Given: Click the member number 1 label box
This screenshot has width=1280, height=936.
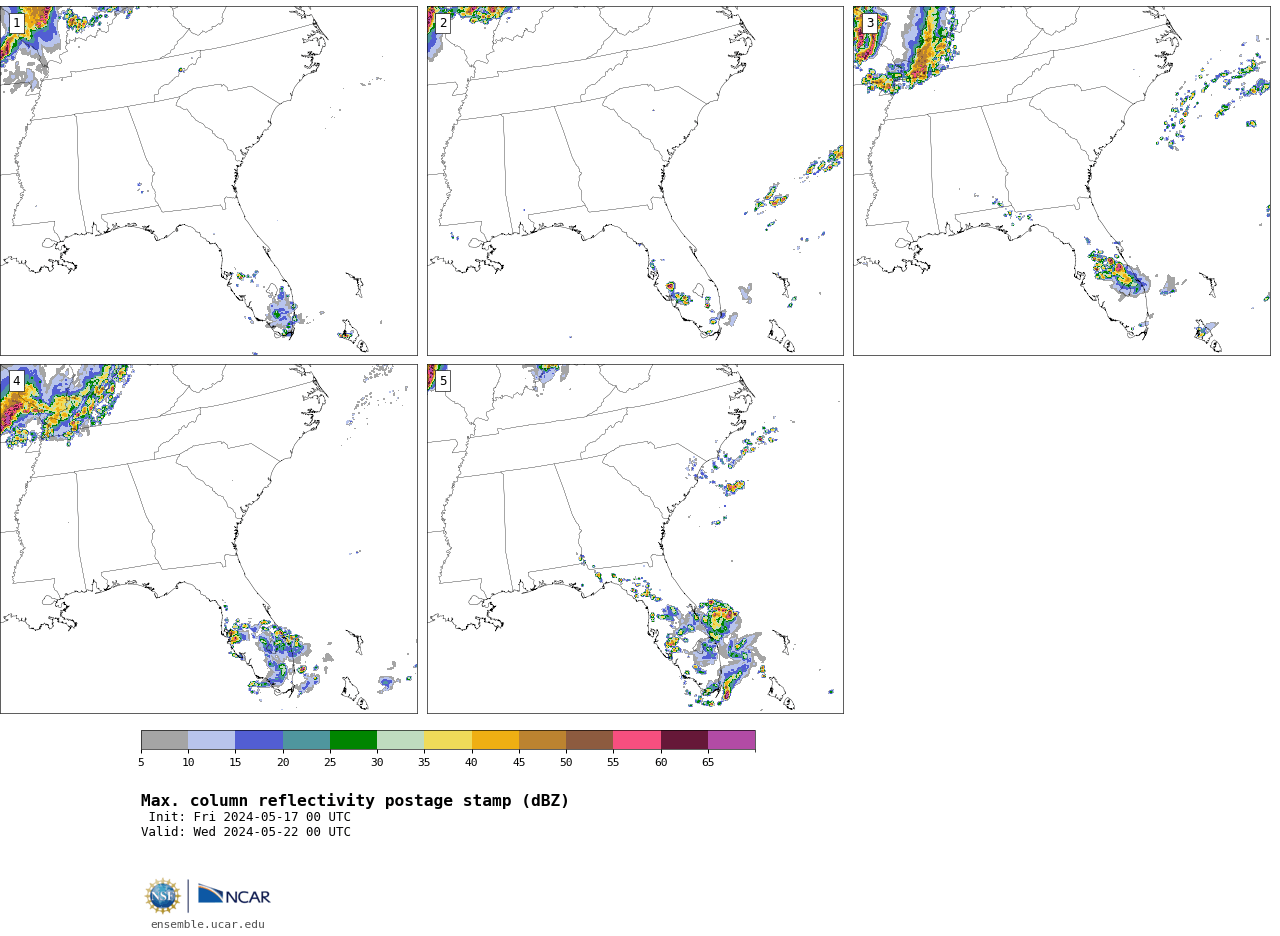Looking at the screenshot, I should (16, 23).
